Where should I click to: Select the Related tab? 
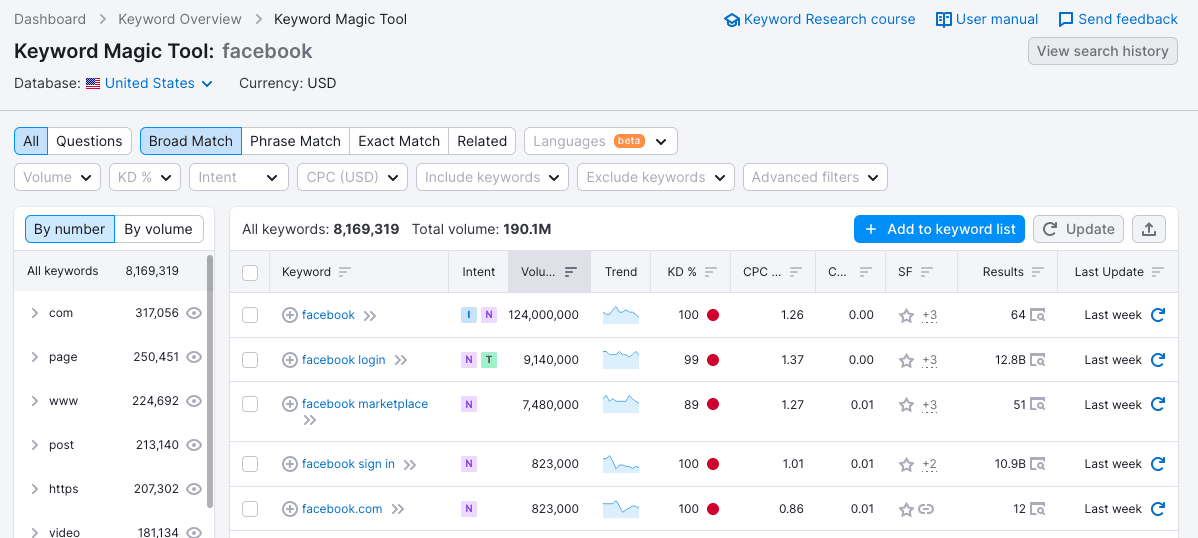pyautogui.click(x=482, y=141)
